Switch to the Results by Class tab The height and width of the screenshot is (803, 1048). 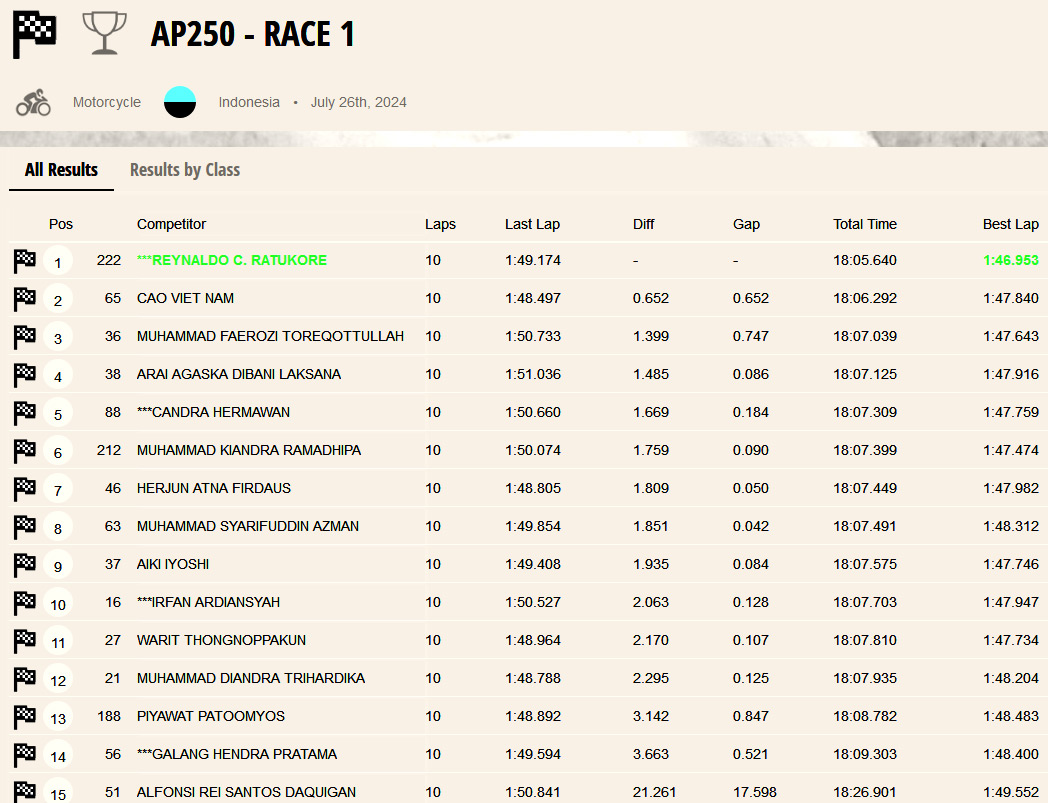pyautogui.click(x=185, y=170)
